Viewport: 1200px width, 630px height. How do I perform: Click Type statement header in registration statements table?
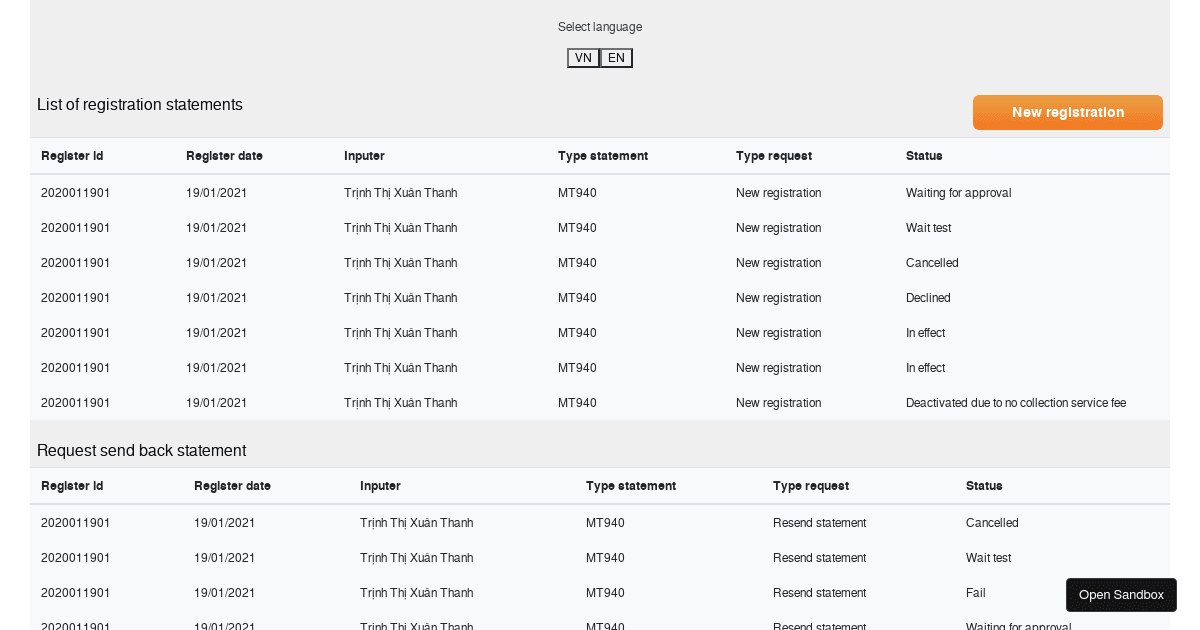tap(603, 156)
